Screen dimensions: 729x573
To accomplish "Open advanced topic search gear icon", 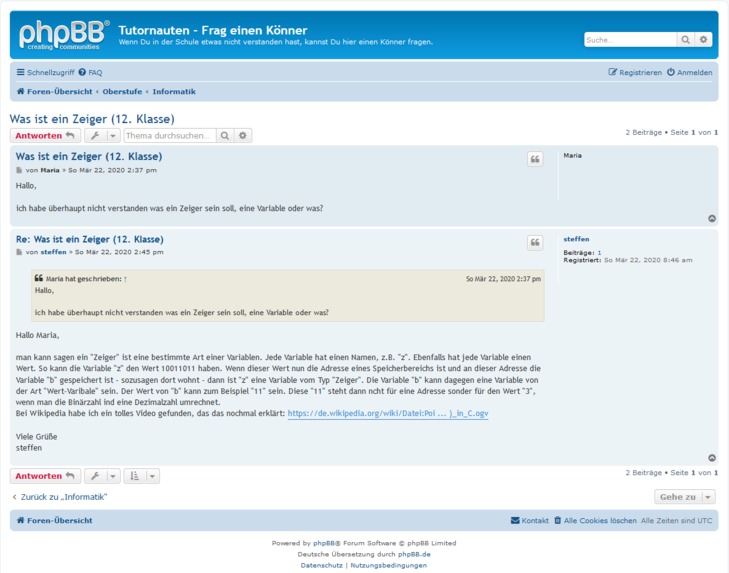I will (243, 136).
